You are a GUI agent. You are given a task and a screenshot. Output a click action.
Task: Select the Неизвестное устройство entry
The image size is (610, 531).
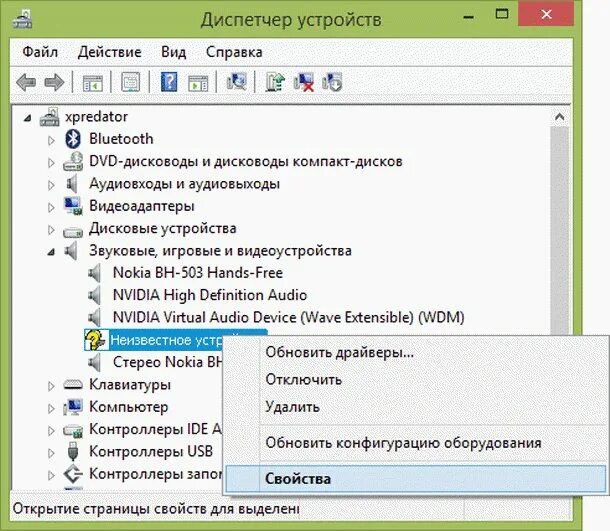pos(166,340)
